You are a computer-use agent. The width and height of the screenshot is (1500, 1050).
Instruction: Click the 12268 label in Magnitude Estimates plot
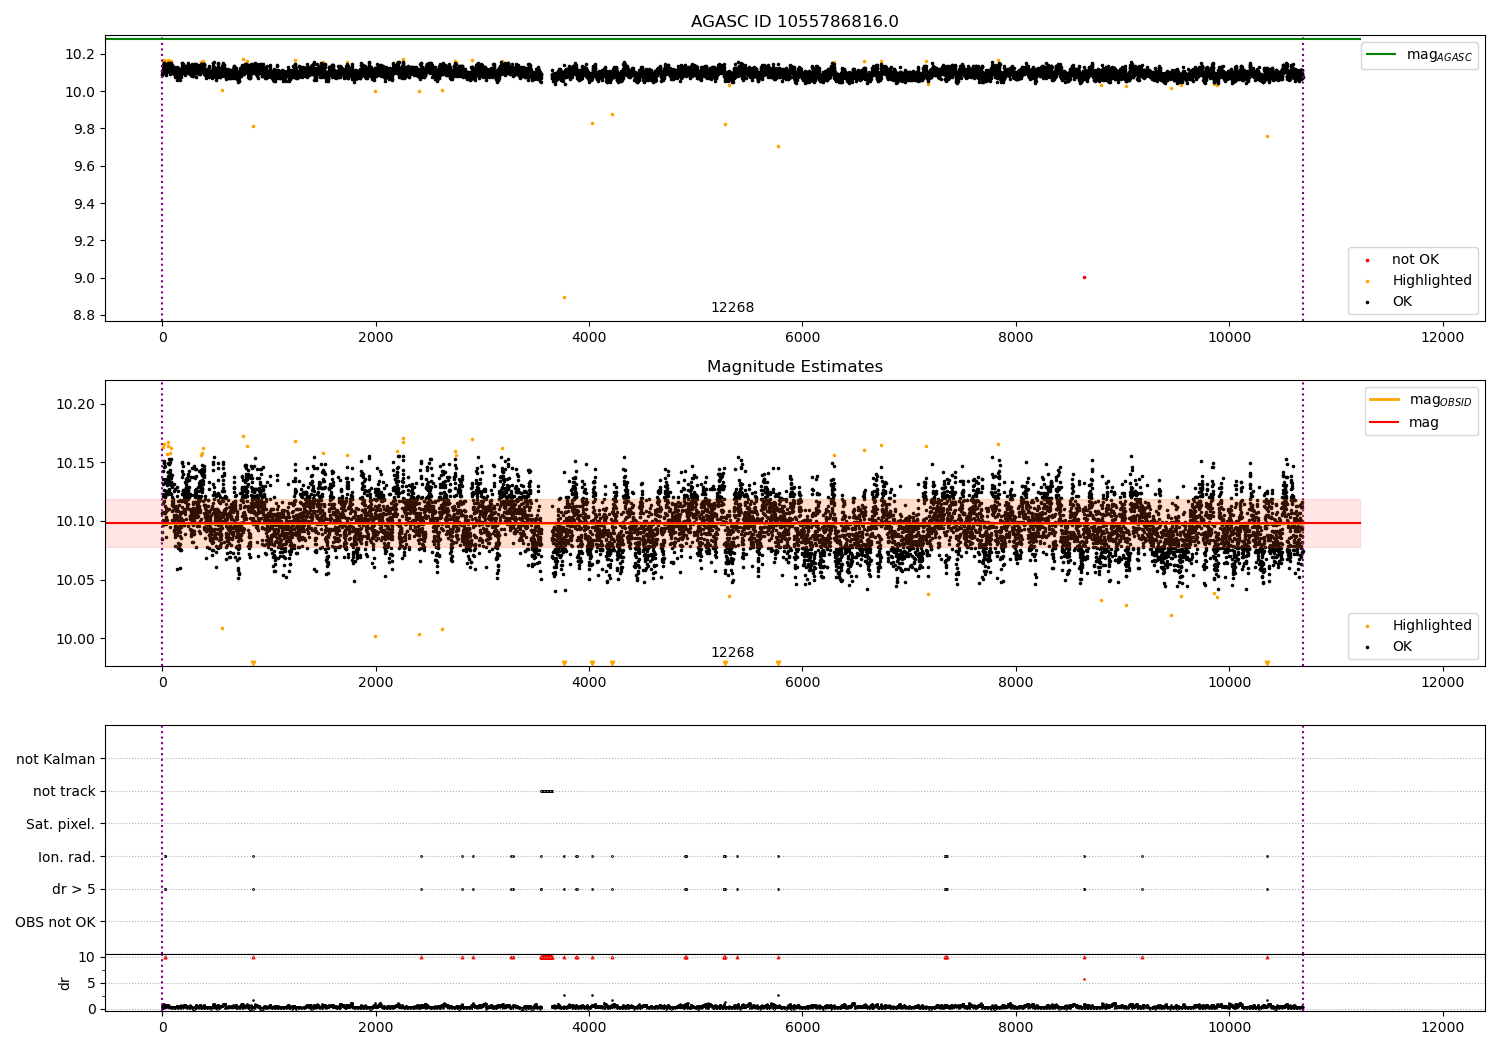(733, 653)
